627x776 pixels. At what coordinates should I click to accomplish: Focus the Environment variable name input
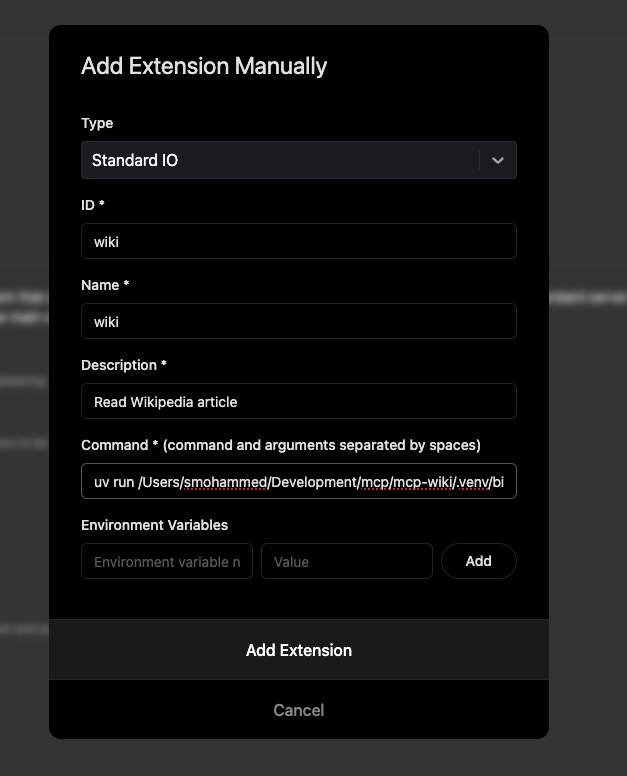pos(167,561)
